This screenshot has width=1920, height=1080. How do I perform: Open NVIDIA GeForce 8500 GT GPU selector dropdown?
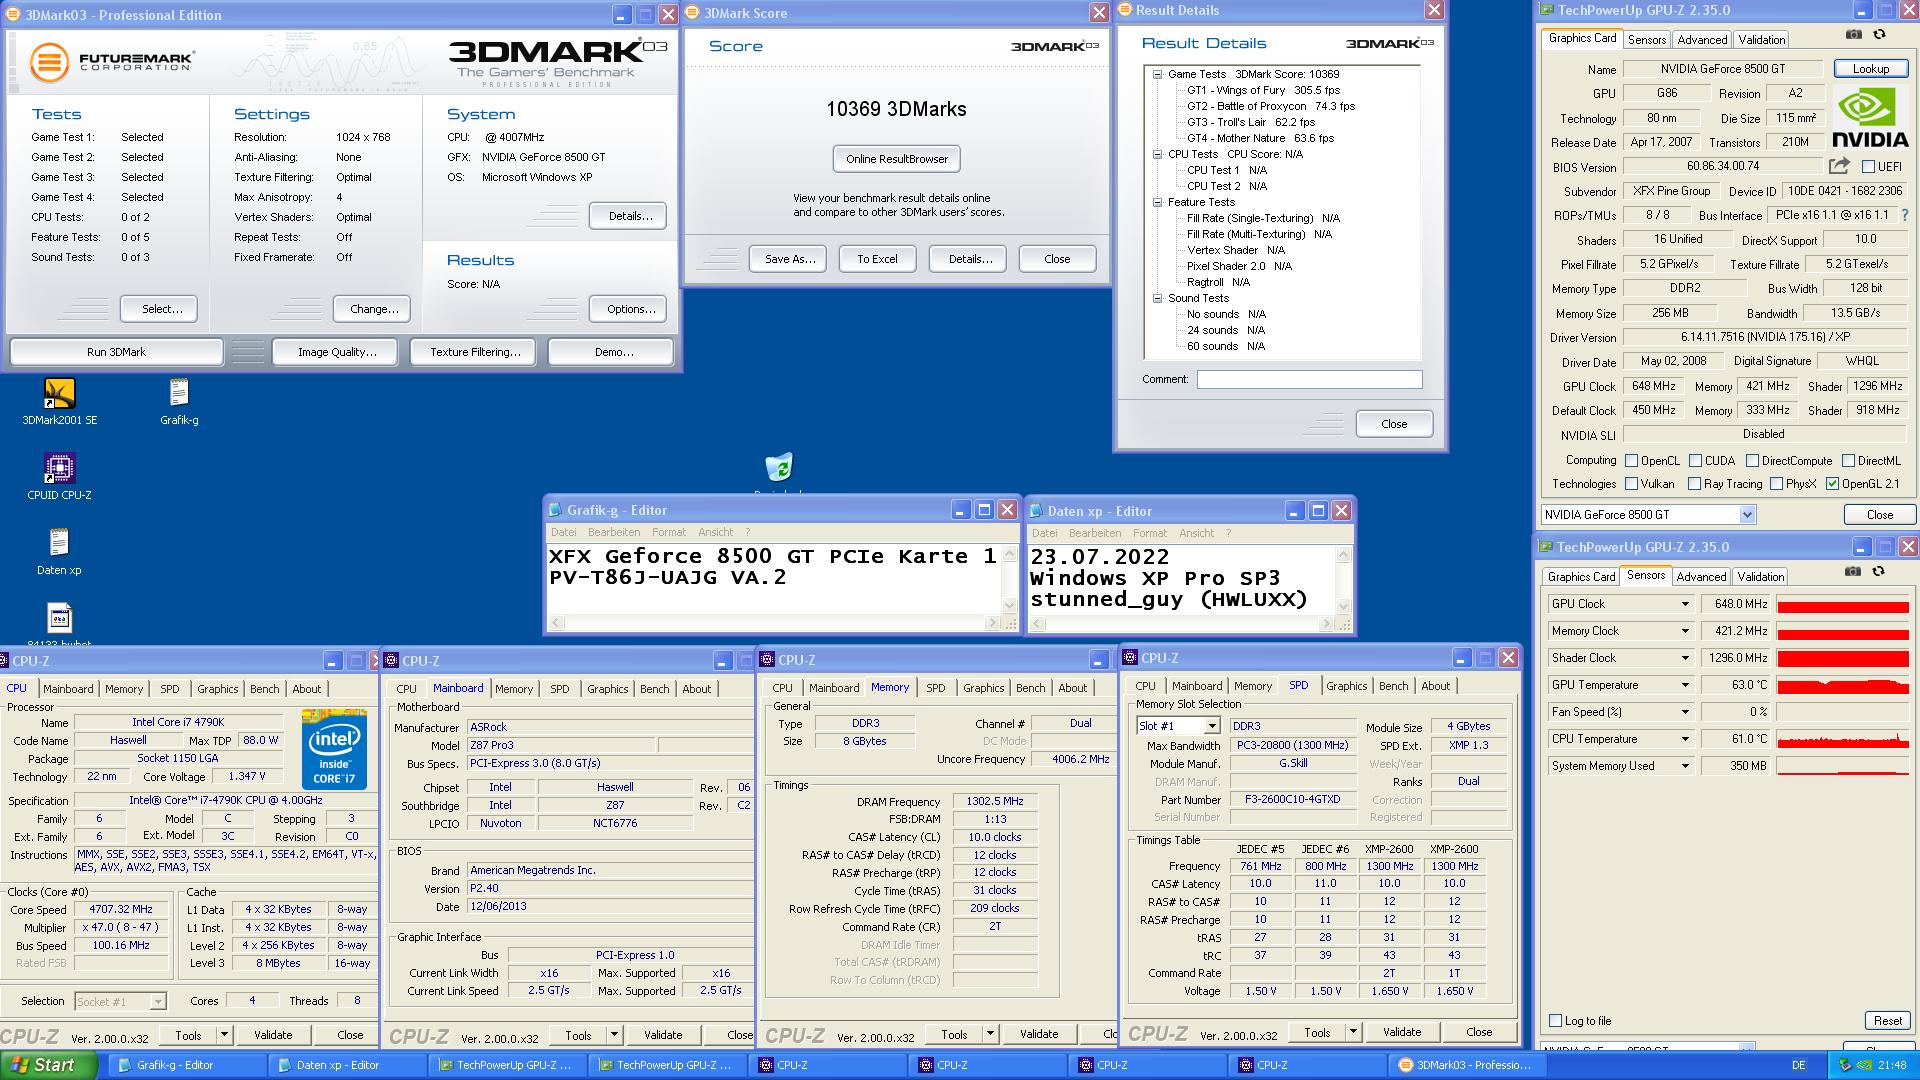pos(1747,515)
